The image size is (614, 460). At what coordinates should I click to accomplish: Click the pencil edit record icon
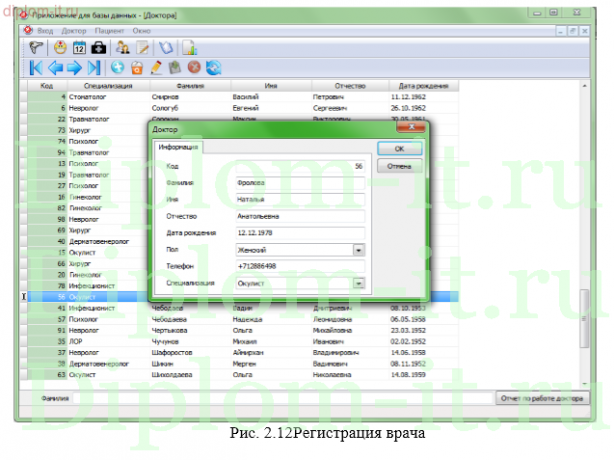click(155, 68)
